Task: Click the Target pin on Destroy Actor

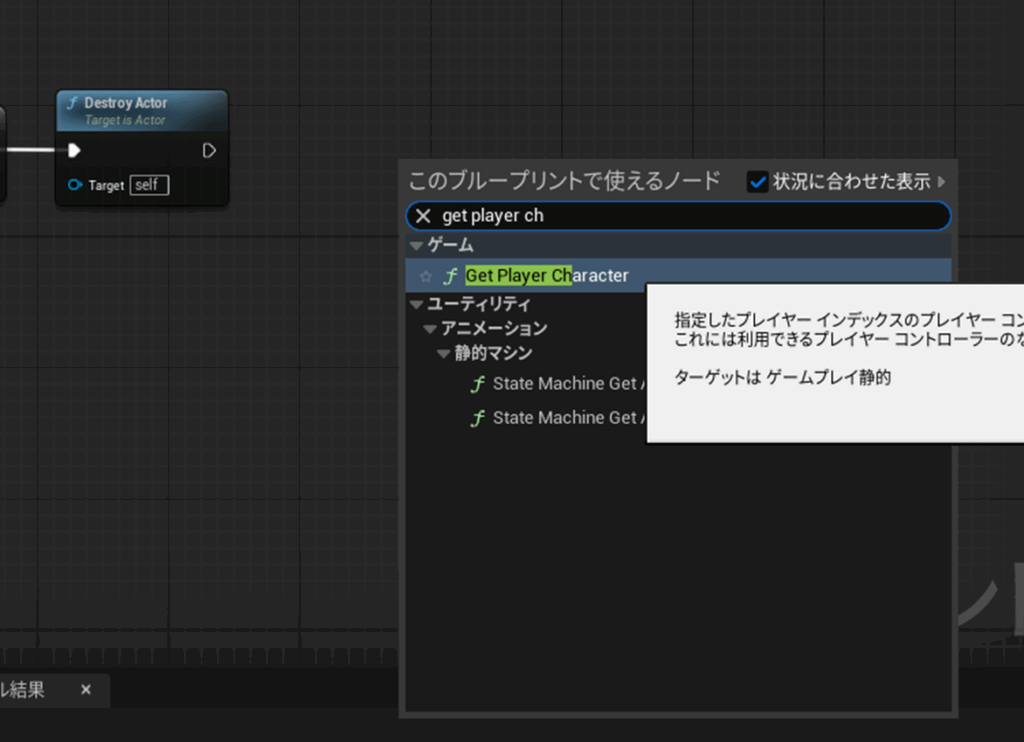Action: (x=75, y=185)
